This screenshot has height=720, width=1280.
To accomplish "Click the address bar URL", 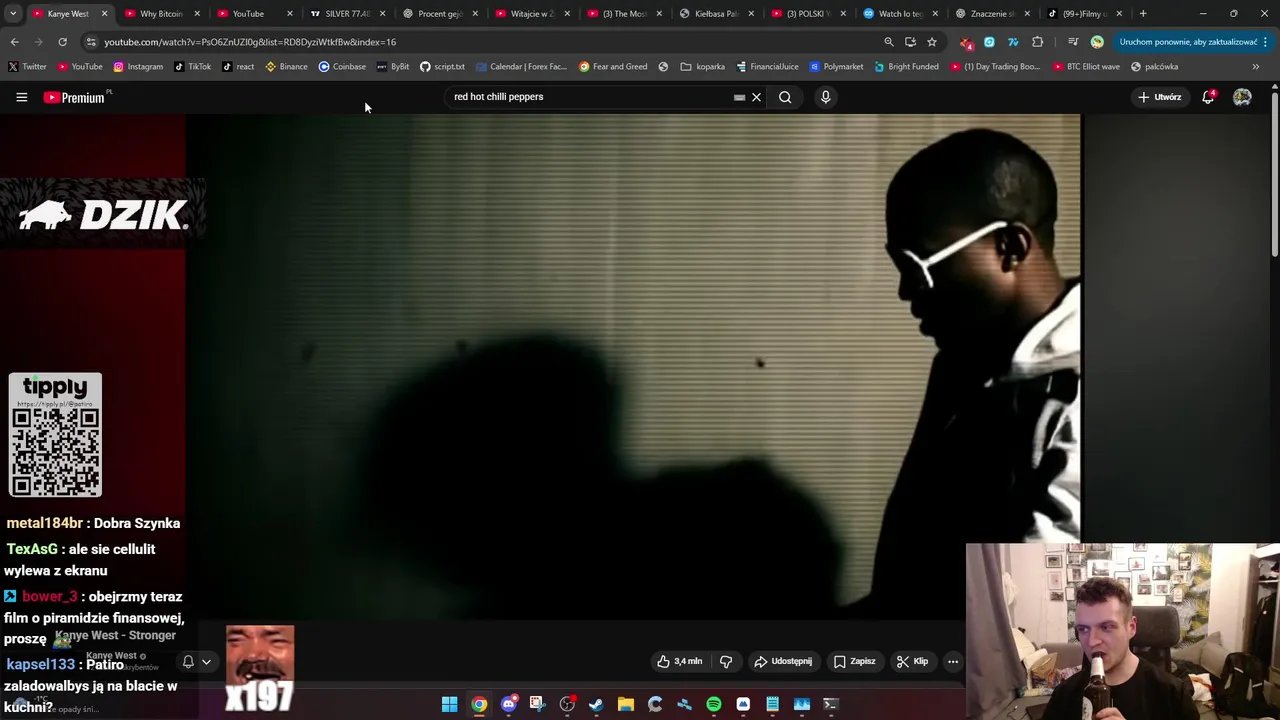I will click(x=250, y=42).
